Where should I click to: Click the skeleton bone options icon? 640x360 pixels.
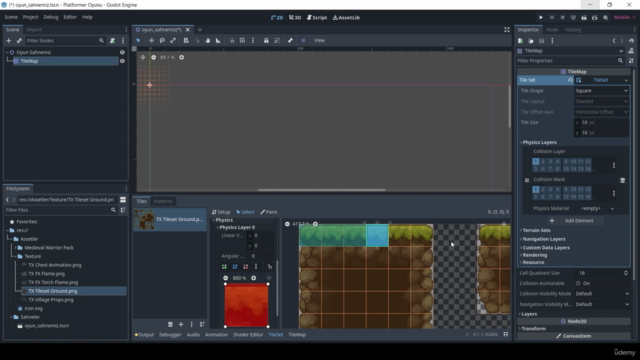(x=290, y=40)
